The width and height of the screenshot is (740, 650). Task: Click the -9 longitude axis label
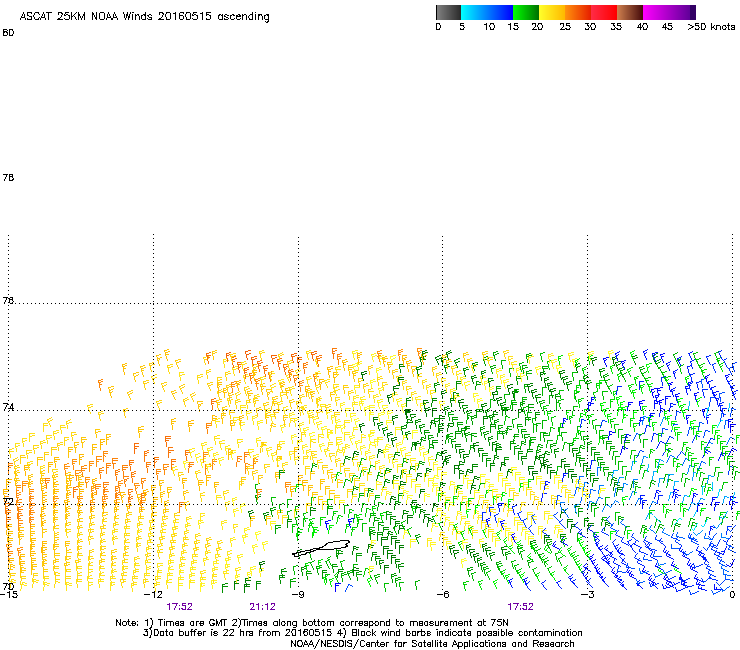[x=298, y=594]
